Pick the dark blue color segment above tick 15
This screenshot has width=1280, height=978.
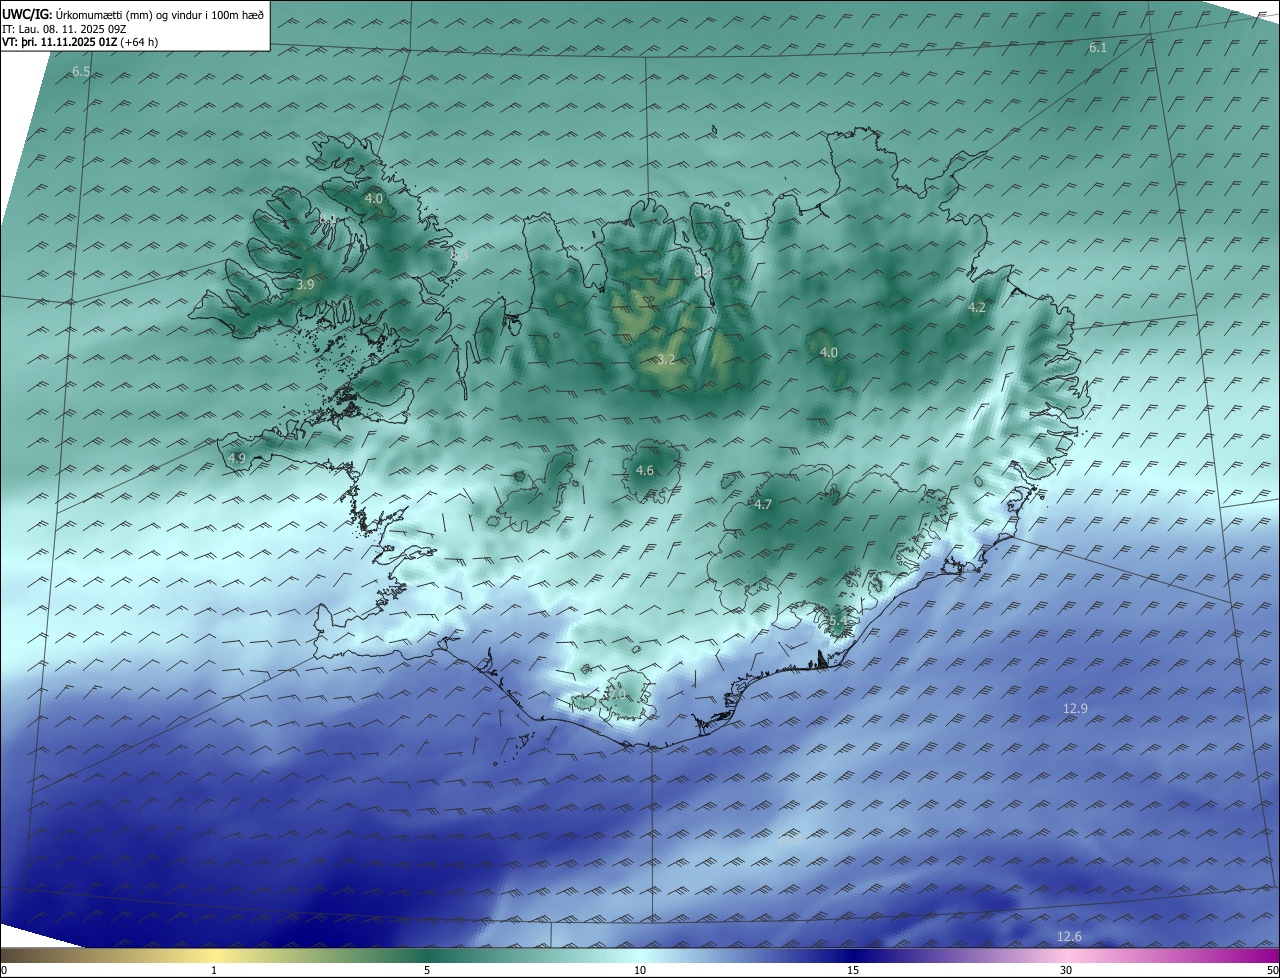853,955
